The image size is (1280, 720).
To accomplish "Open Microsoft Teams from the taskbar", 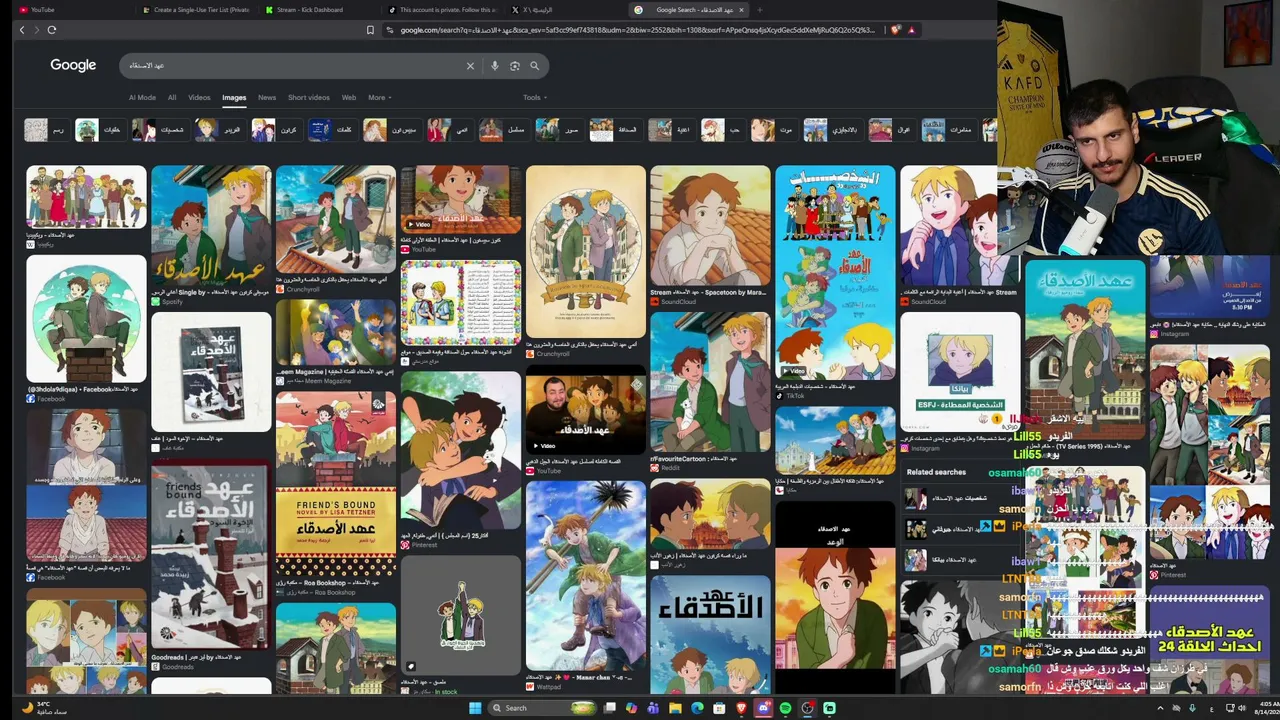I will [x=653, y=708].
